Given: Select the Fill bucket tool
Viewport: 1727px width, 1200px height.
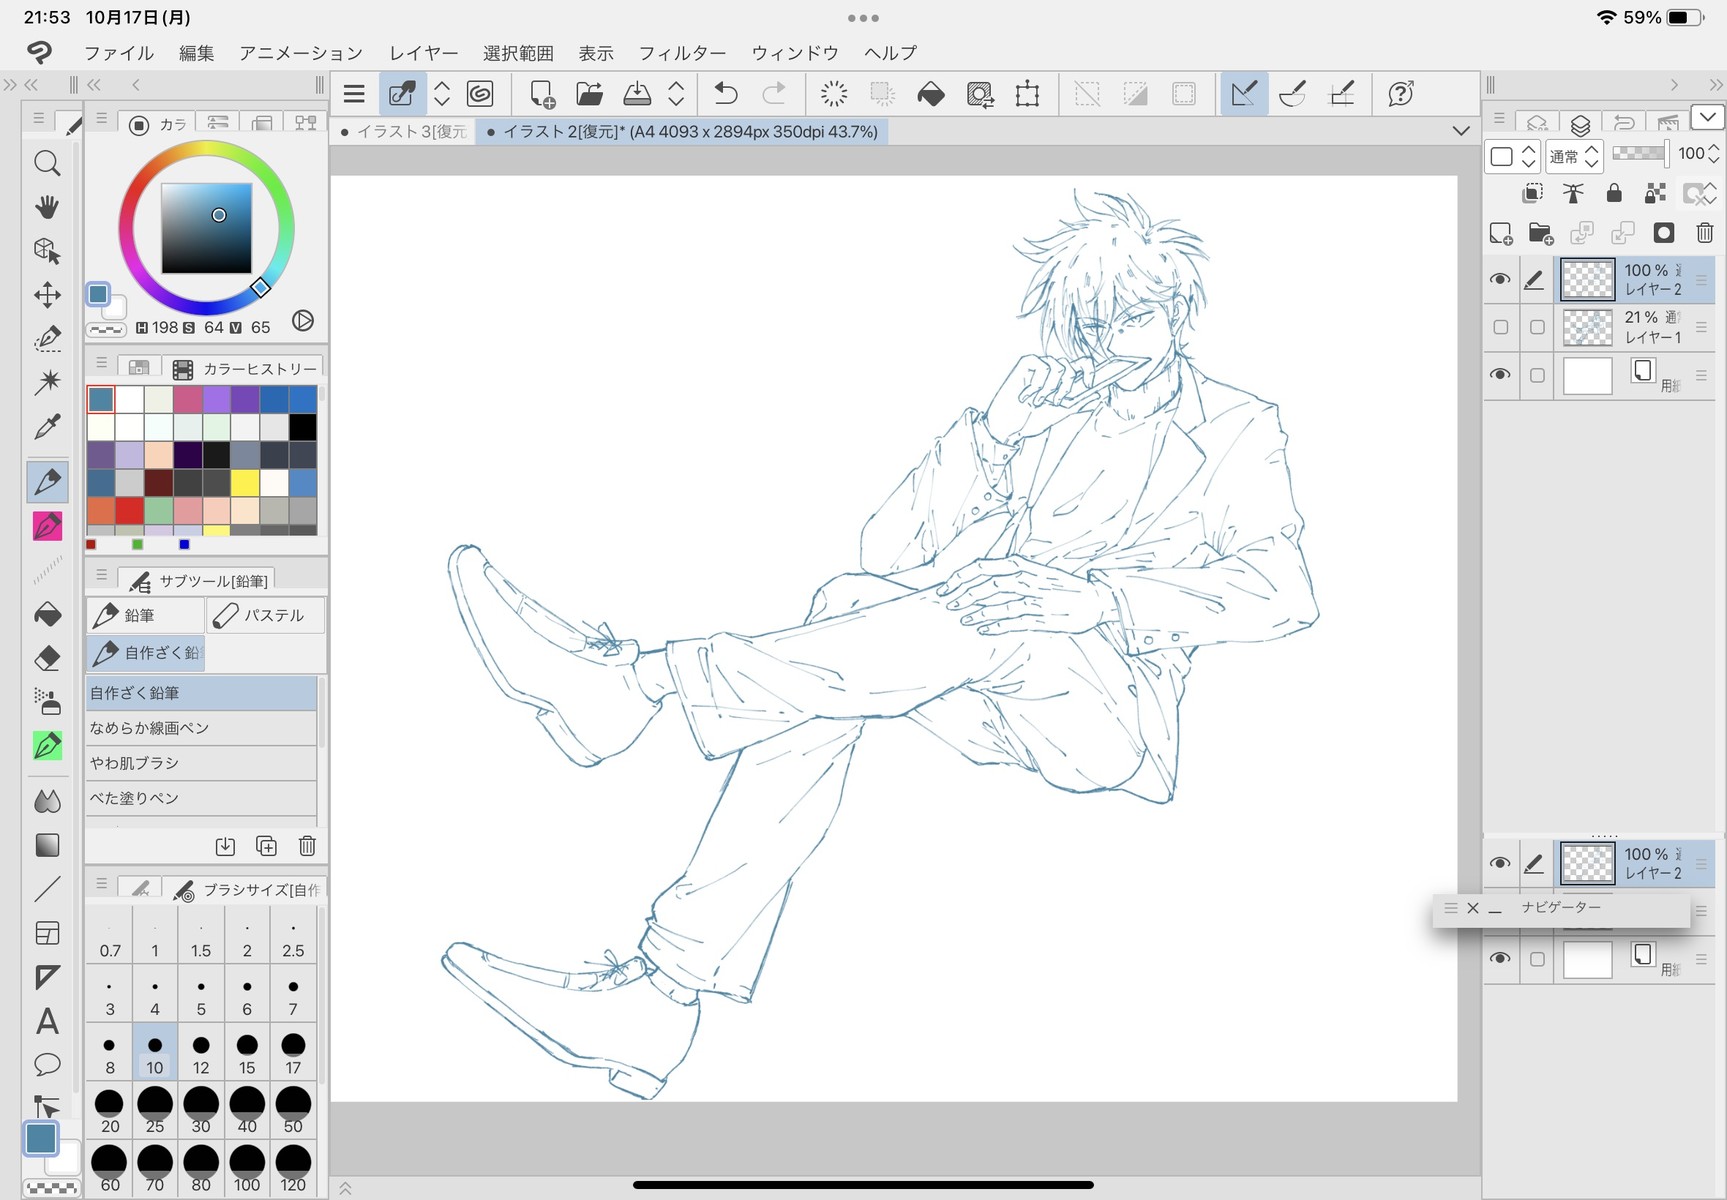Looking at the screenshot, I should [47, 614].
